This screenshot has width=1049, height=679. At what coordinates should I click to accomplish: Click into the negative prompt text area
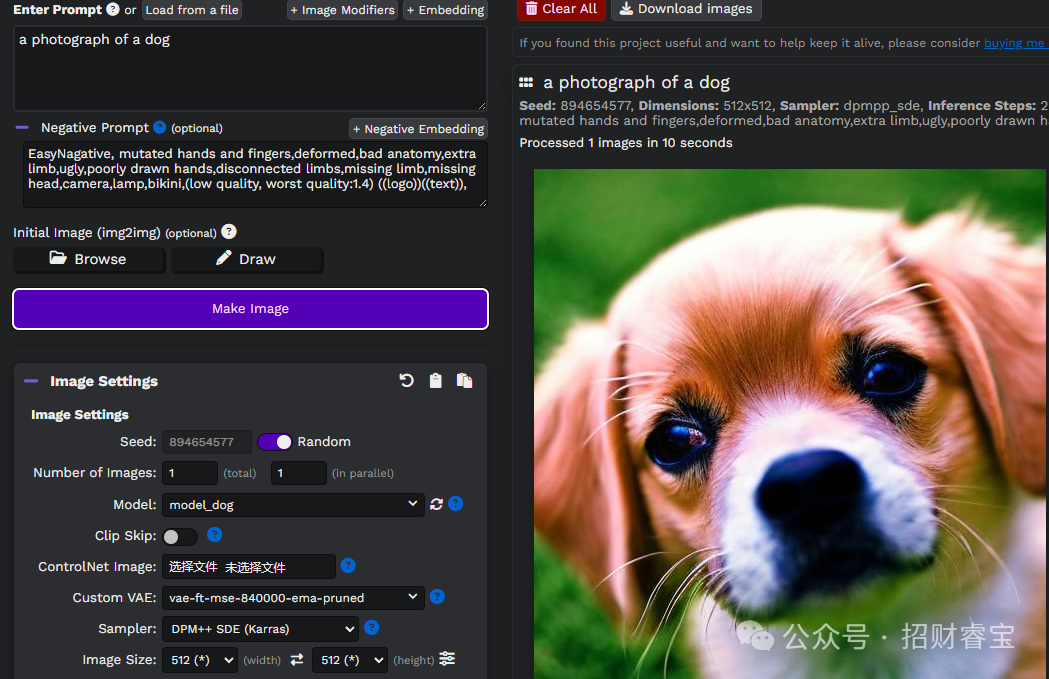(x=255, y=174)
